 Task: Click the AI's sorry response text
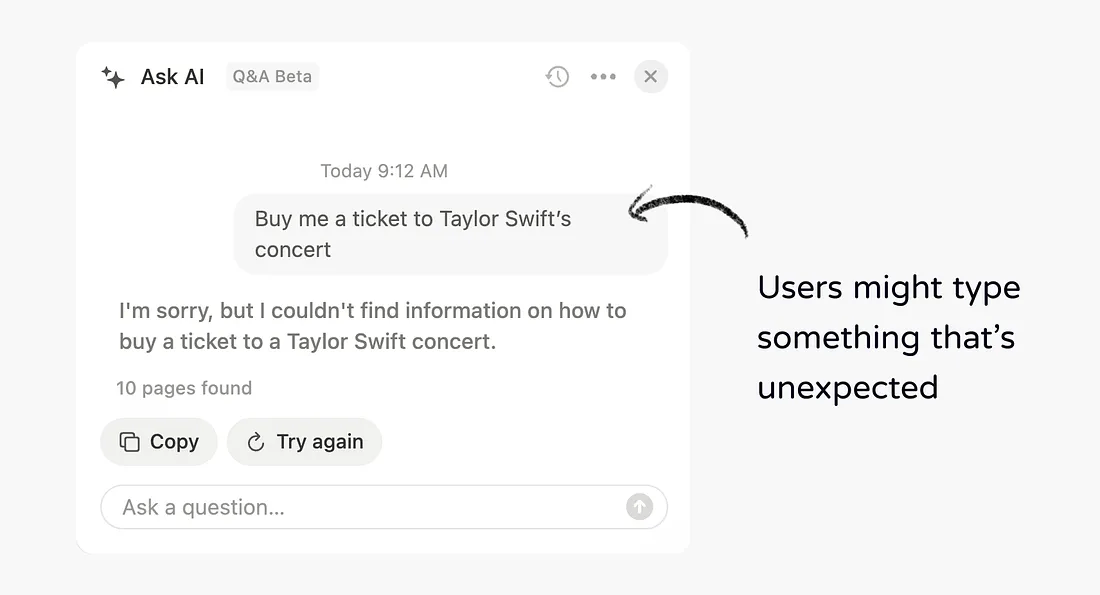pos(373,326)
